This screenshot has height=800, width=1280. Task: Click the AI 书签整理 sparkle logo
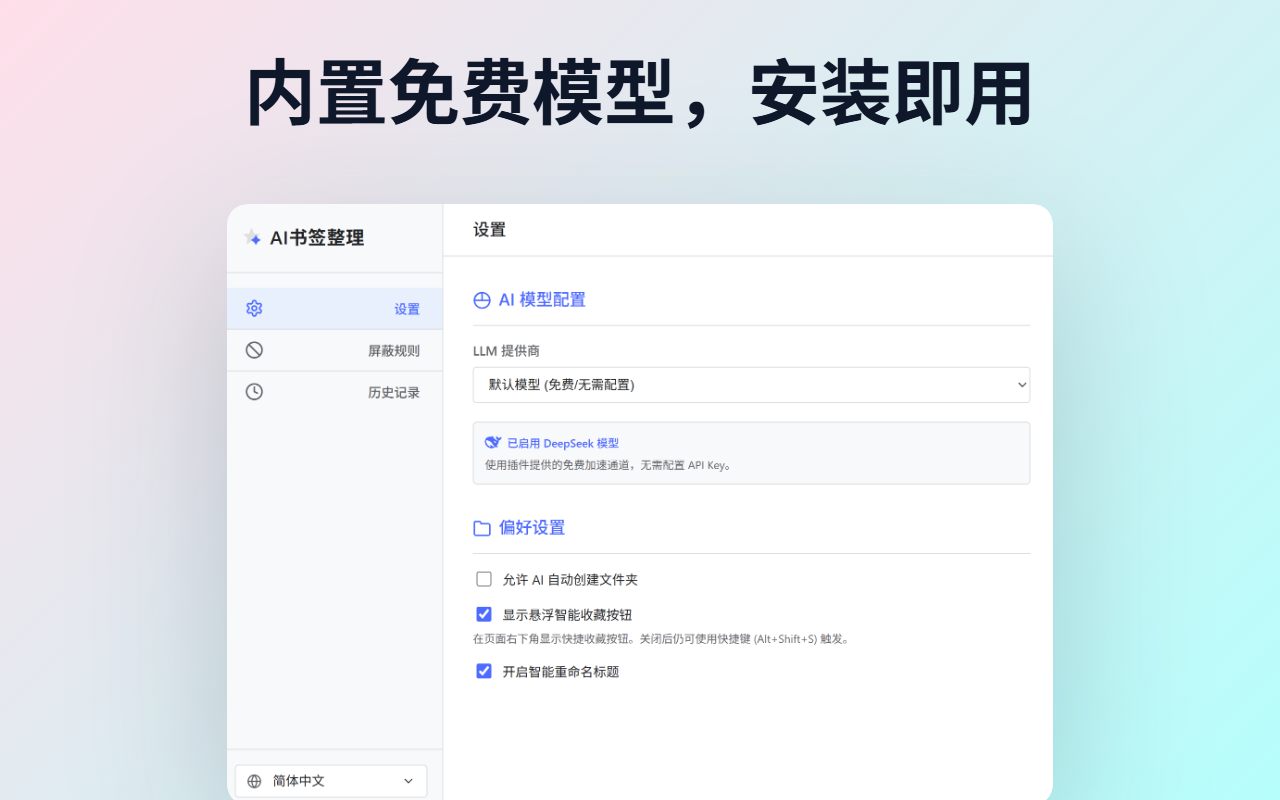[252, 237]
